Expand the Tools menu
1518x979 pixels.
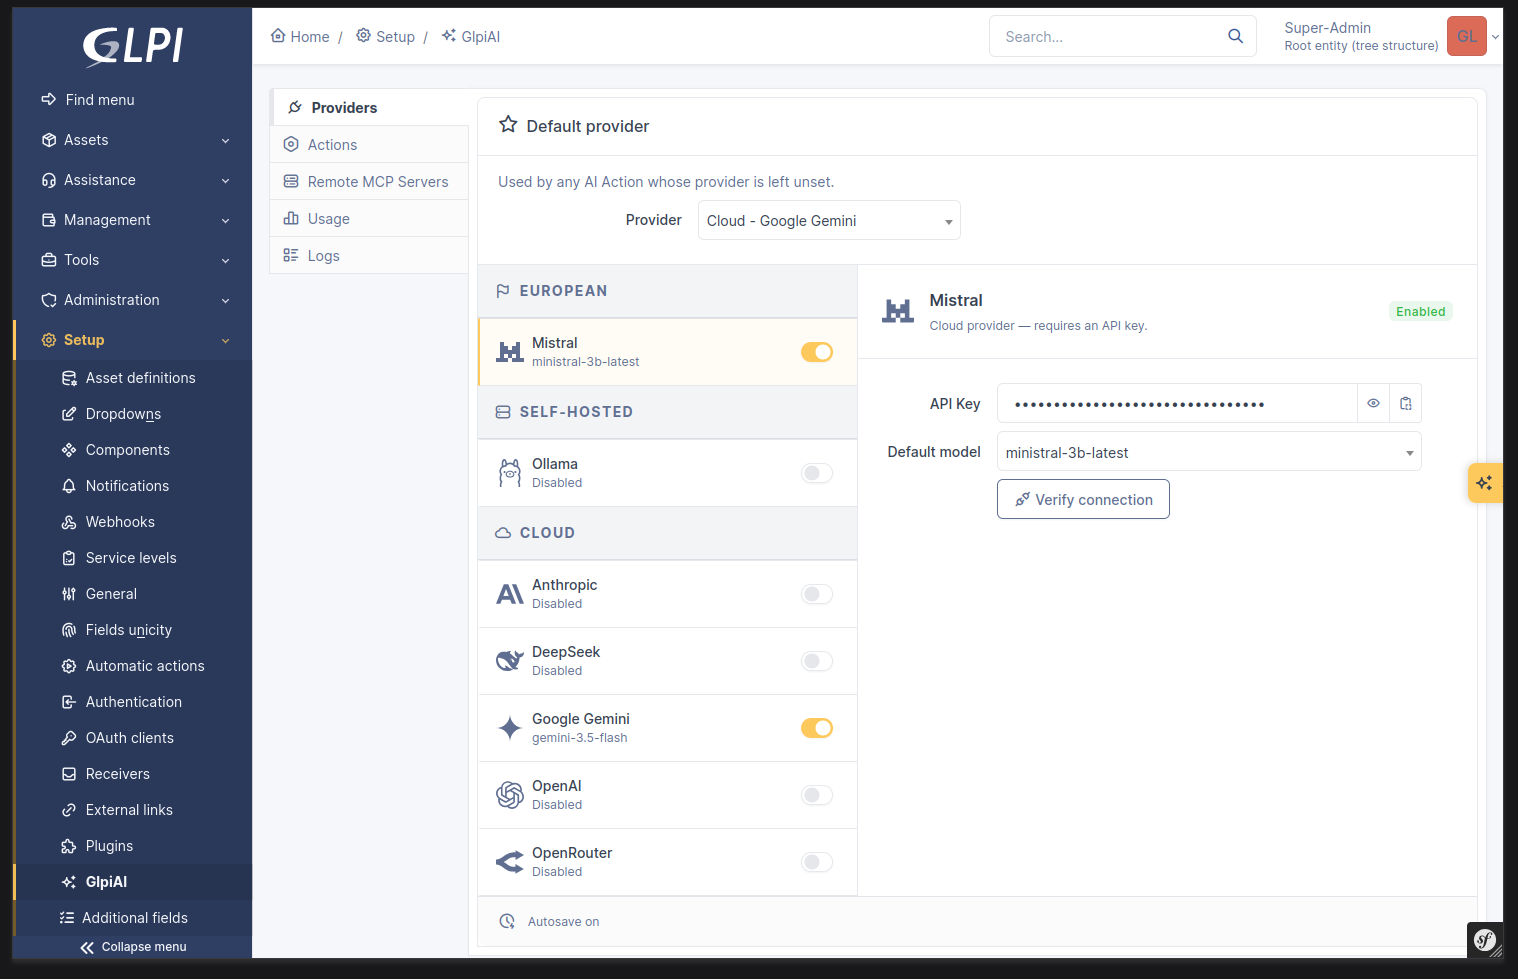point(134,260)
